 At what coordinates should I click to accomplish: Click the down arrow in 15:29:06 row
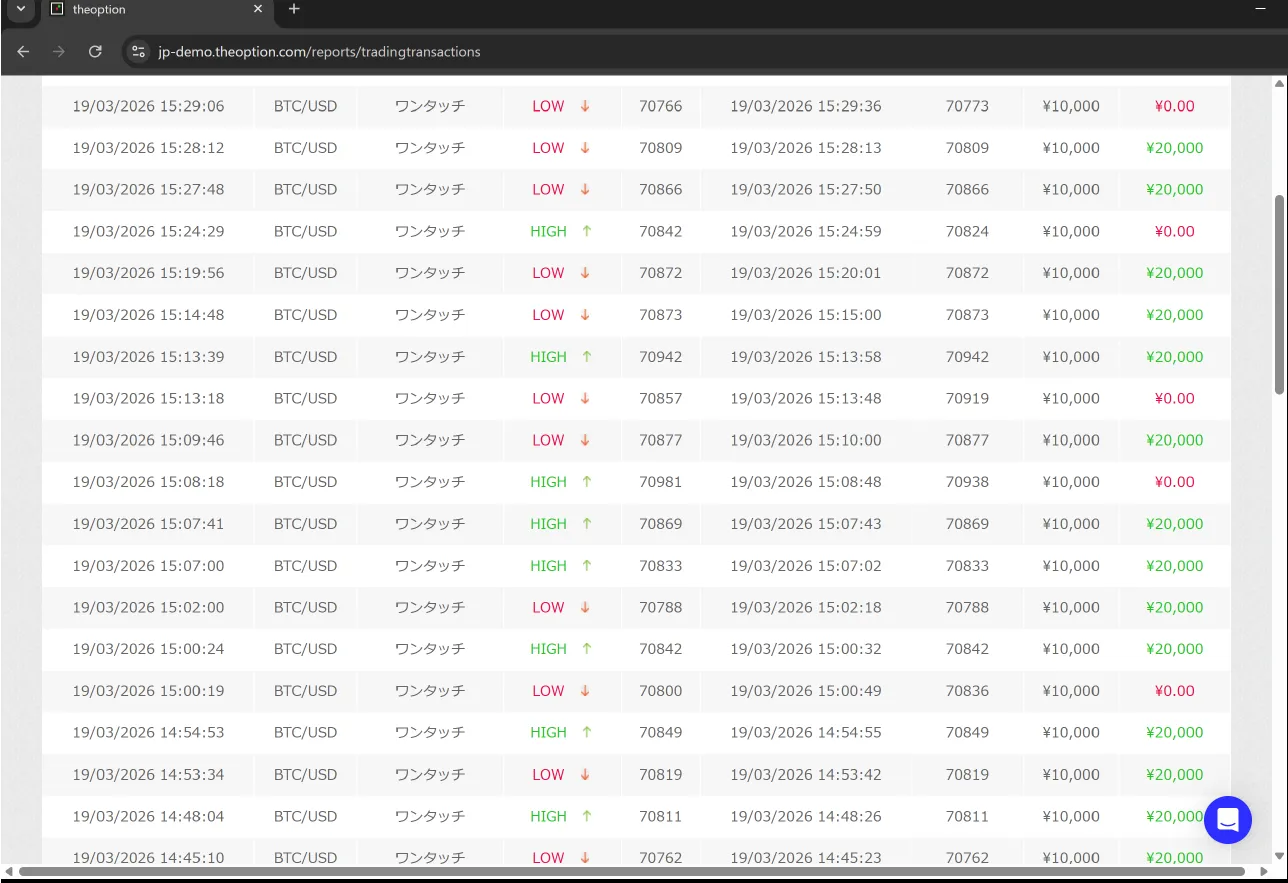[x=585, y=106]
